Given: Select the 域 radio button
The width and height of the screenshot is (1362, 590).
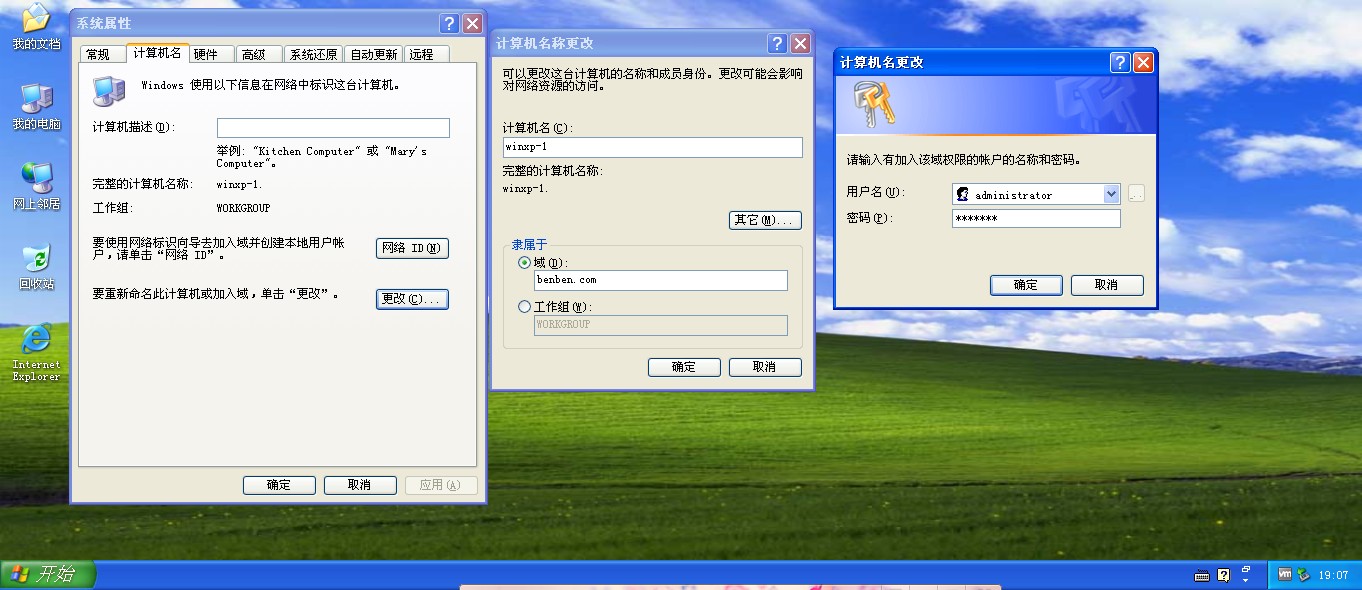Looking at the screenshot, I should point(525,263).
